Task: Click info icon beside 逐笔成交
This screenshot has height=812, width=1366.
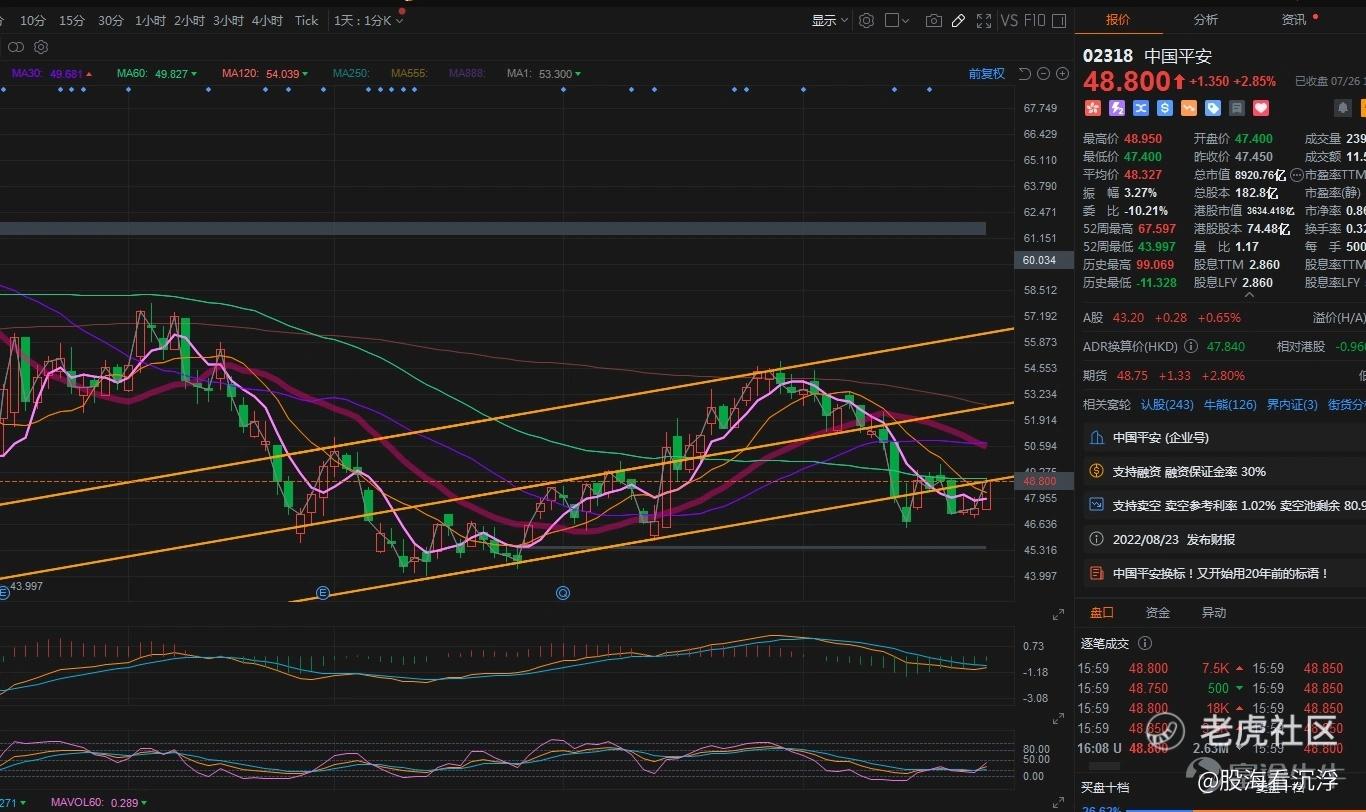Action: point(1145,644)
